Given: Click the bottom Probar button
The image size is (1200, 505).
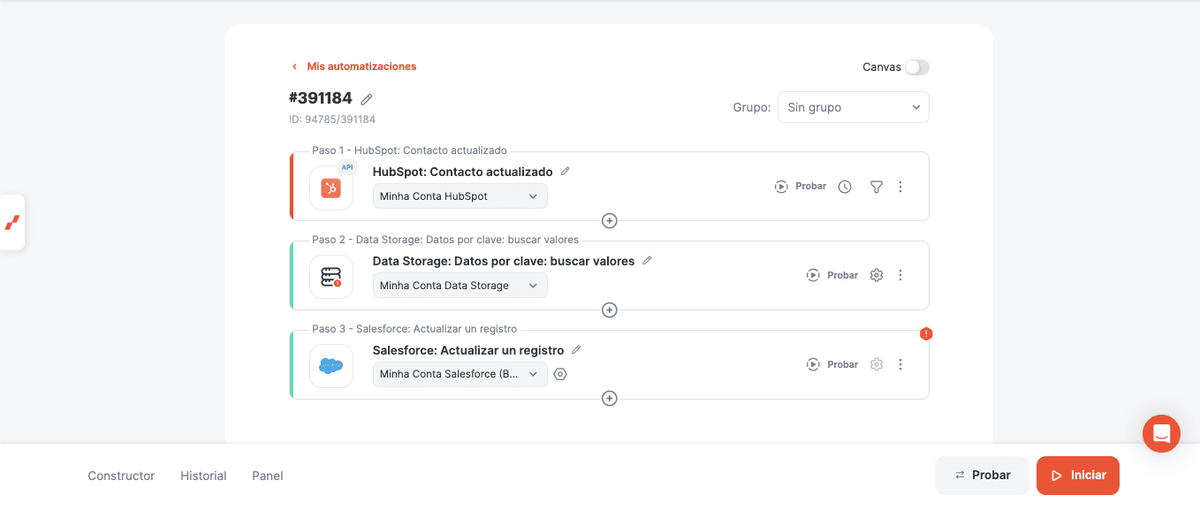Looking at the screenshot, I should point(982,475).
